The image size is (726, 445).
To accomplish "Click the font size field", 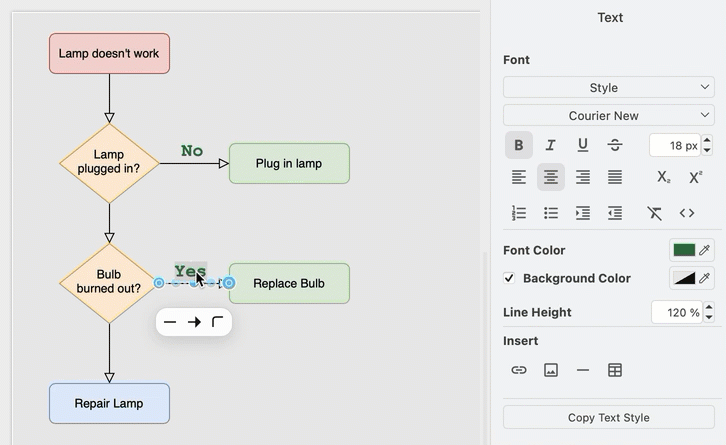I will pyautogui.click(x=676, y=145).
